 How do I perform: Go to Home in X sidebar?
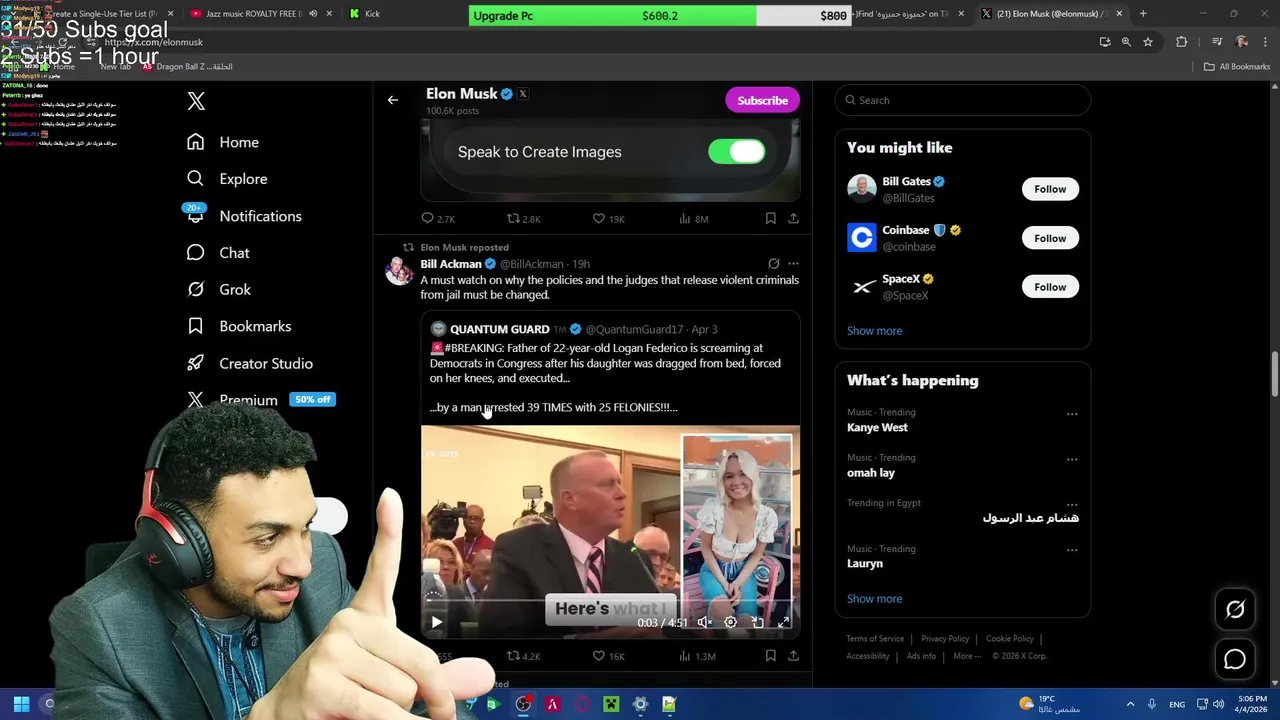[223, 142]
